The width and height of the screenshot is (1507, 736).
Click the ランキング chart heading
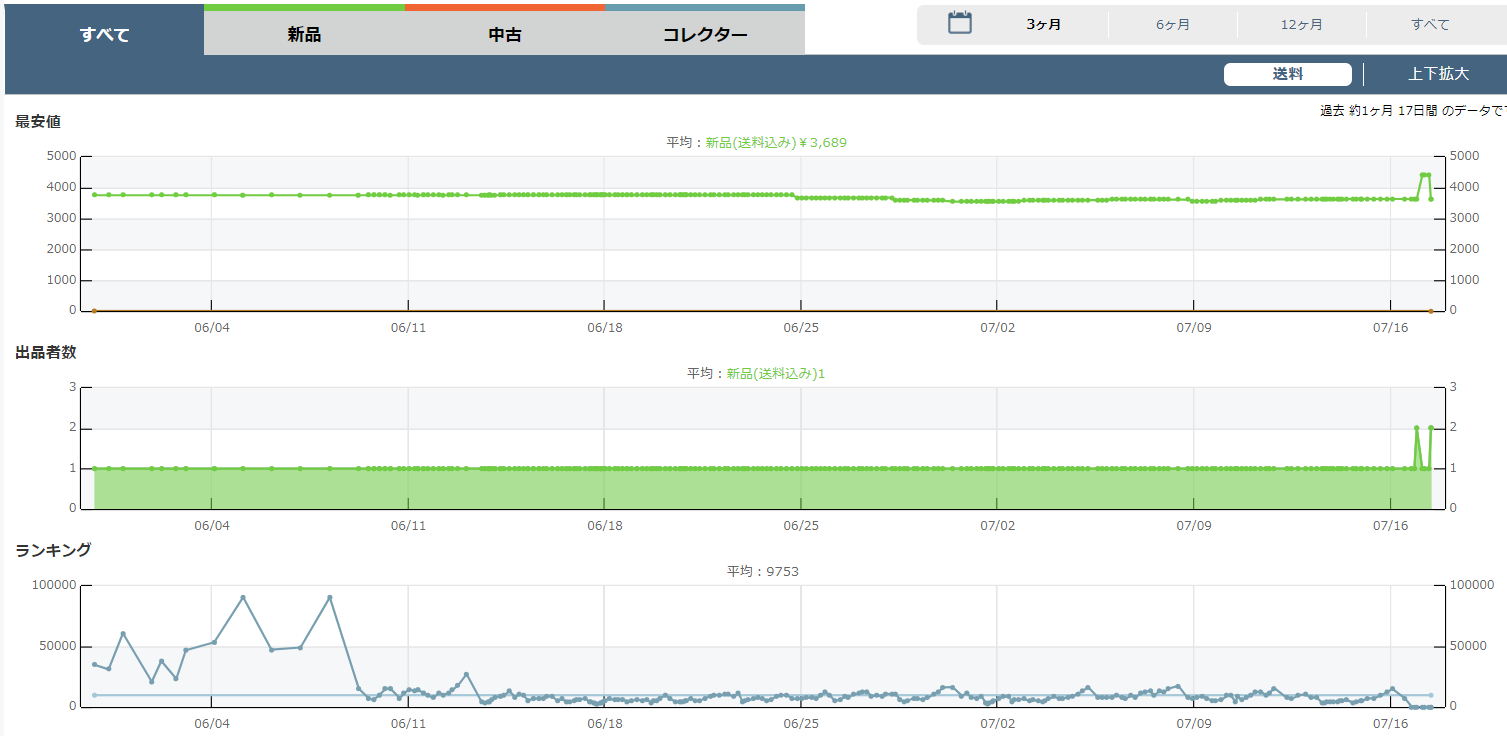[x=53, y=550]
